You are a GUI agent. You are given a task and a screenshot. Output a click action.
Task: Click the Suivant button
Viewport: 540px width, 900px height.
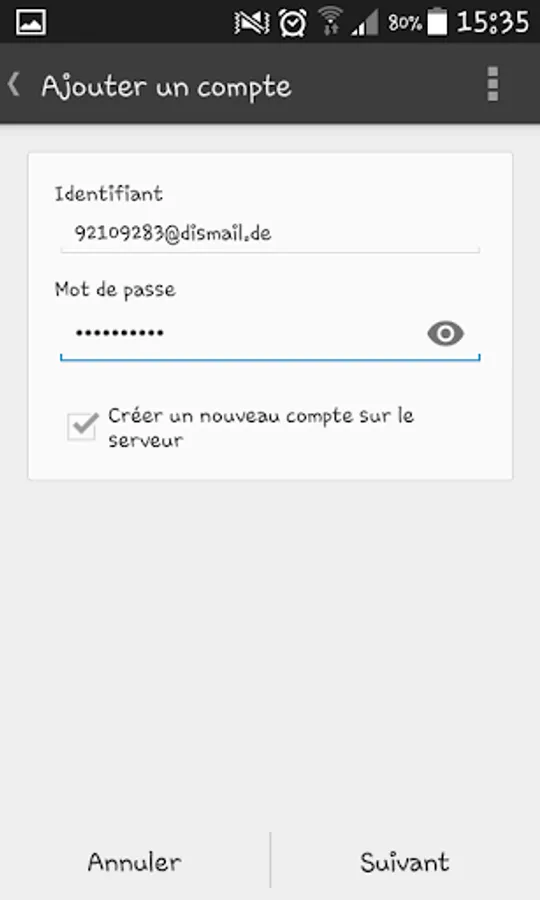pyautogui.click(x=405, y=862)
